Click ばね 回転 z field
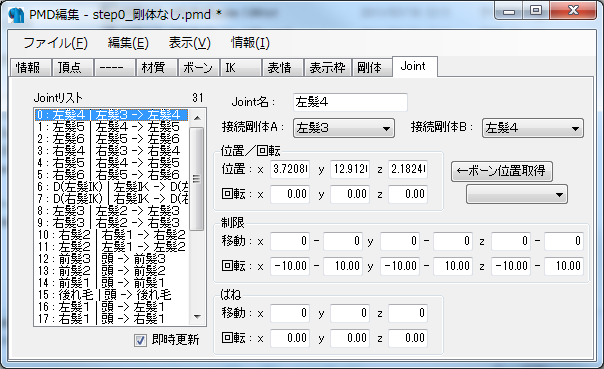 coord(408,338)
